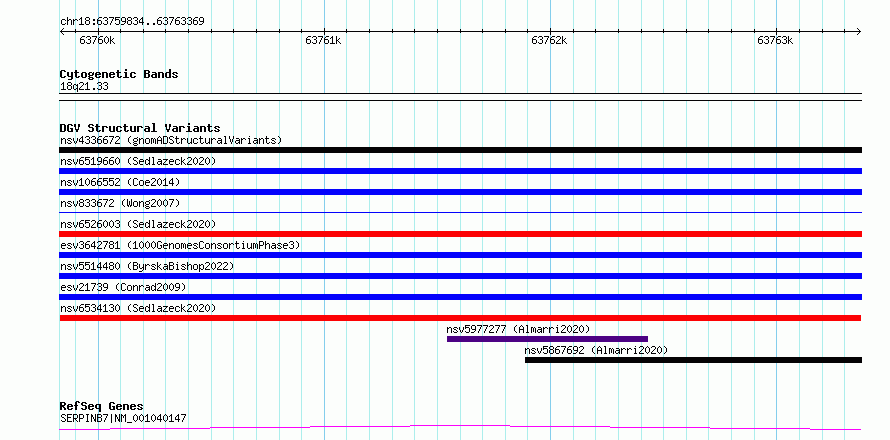Viewport: 890px width, 440px height.
Task: Click the magenta SERPINB7 gene line
Action: pyautogui.click(x=460, y=428)
